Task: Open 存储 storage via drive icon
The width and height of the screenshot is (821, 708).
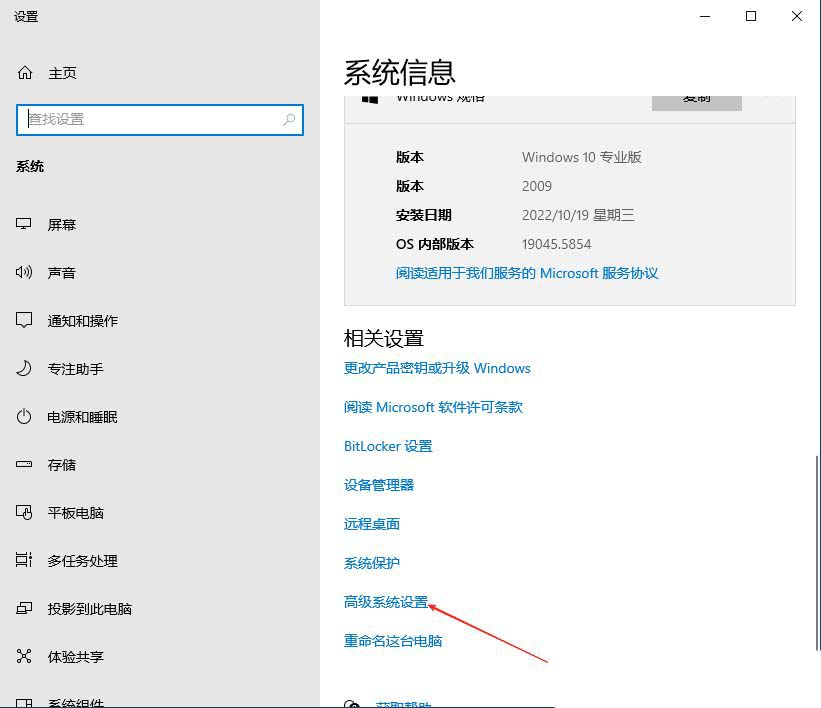Action: click(x=25, y=464)
